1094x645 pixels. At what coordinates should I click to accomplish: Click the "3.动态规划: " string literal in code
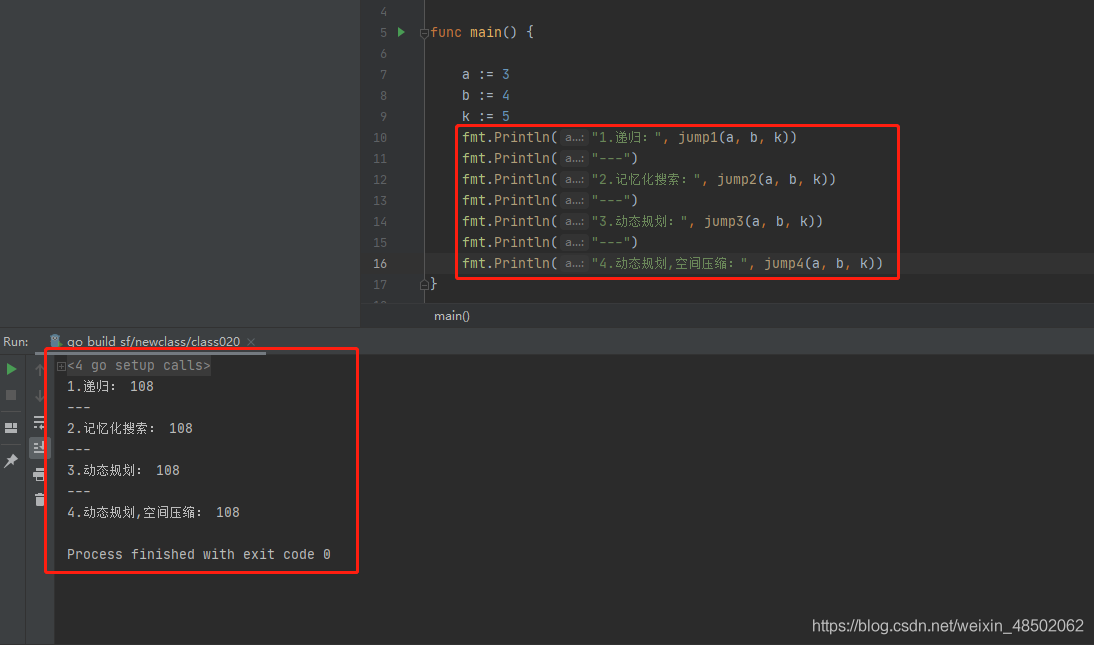click(640, 221)
